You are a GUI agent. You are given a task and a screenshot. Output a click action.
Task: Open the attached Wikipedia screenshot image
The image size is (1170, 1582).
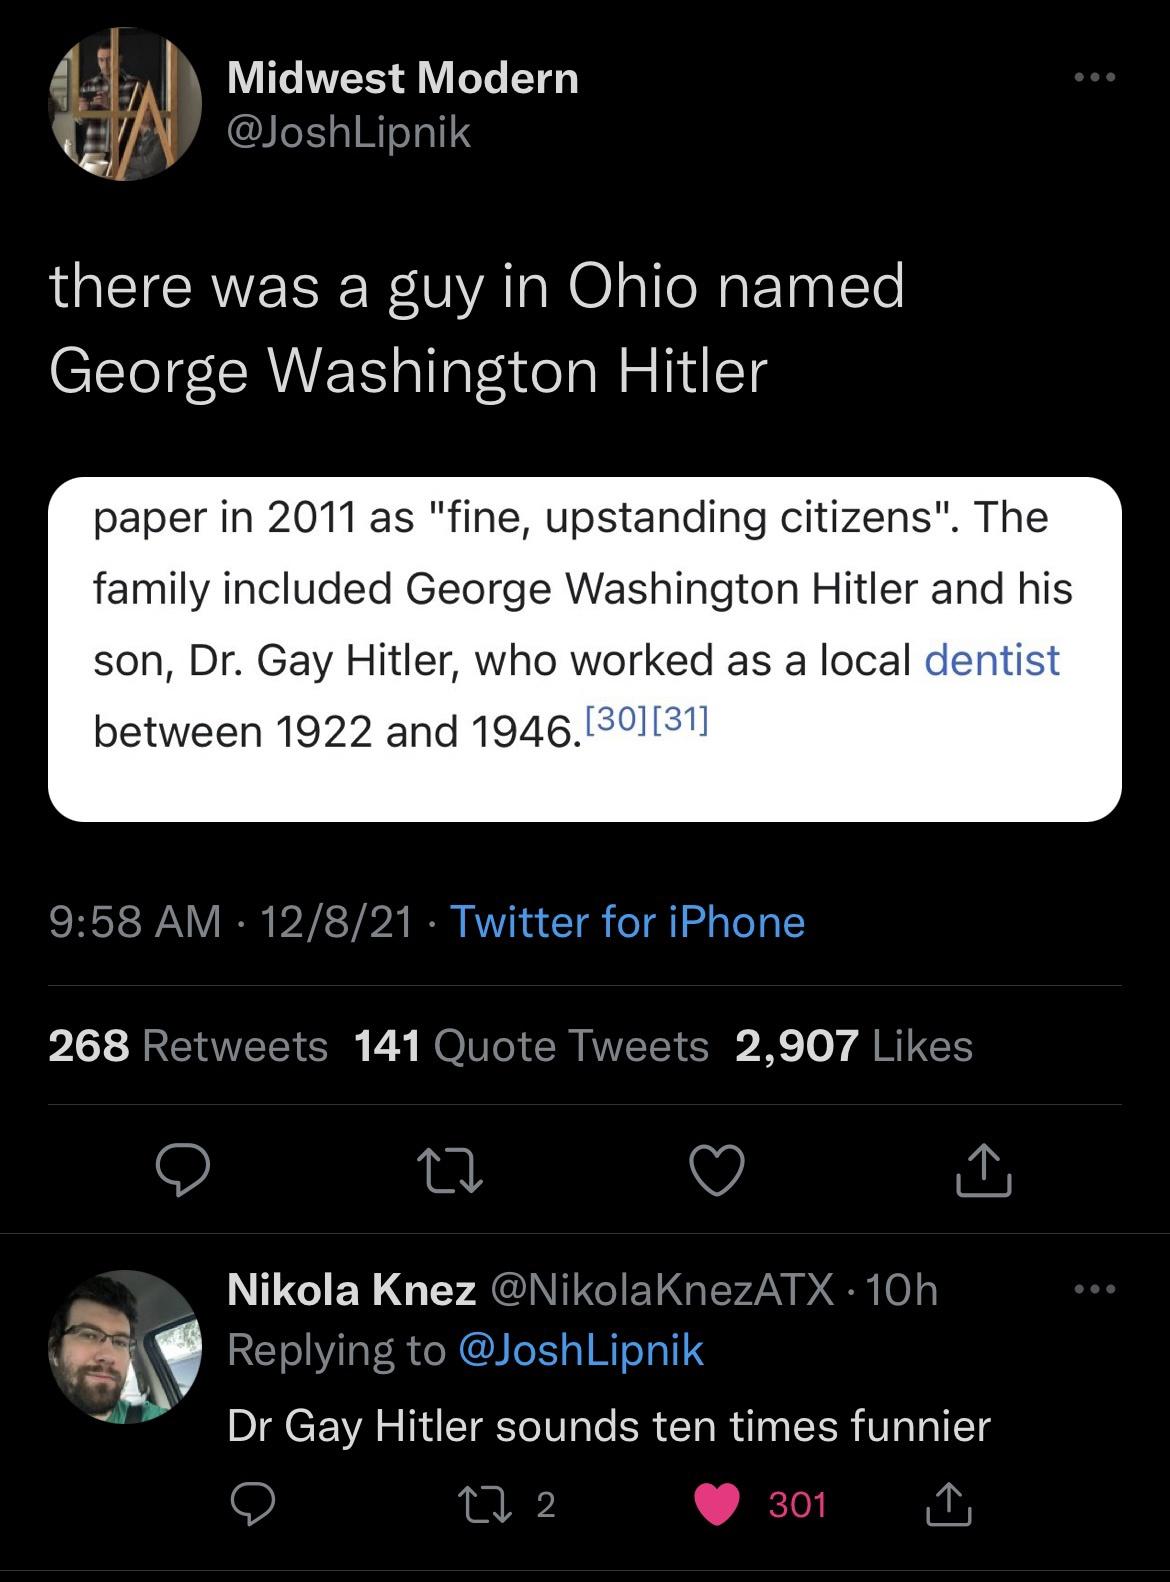pos(584,649)
